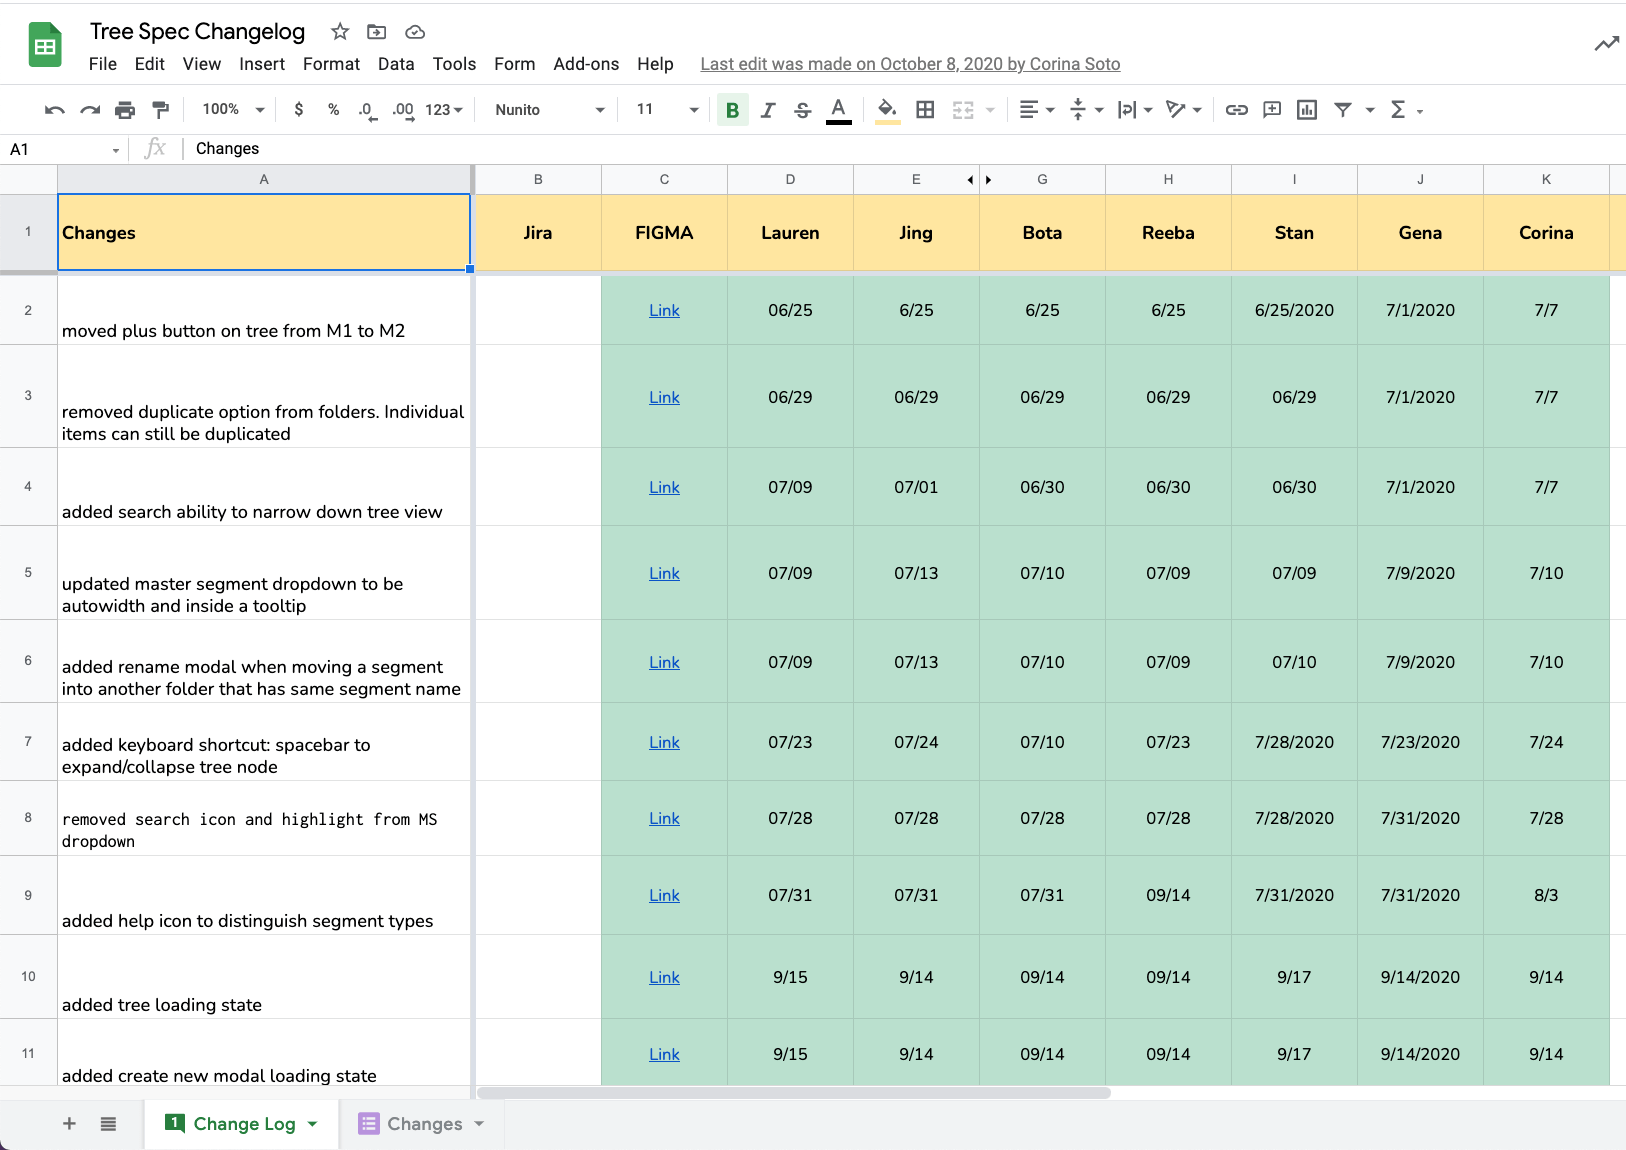
Task: Click the Undo icon in toolbar
Action: click(55, 110)
